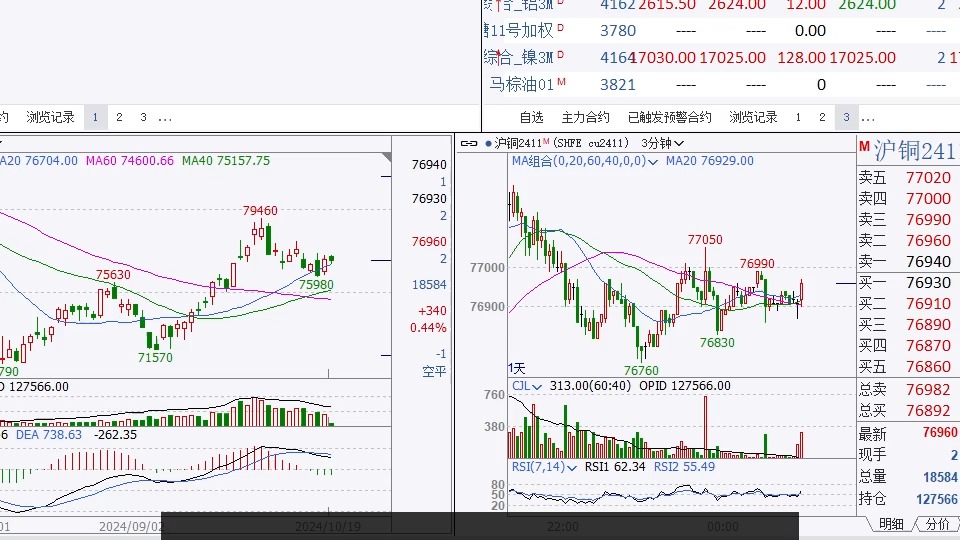Click the red M logo beside 沪铜241
The image size is (960, 540).
pyautogui.click(x=864, y=147)
